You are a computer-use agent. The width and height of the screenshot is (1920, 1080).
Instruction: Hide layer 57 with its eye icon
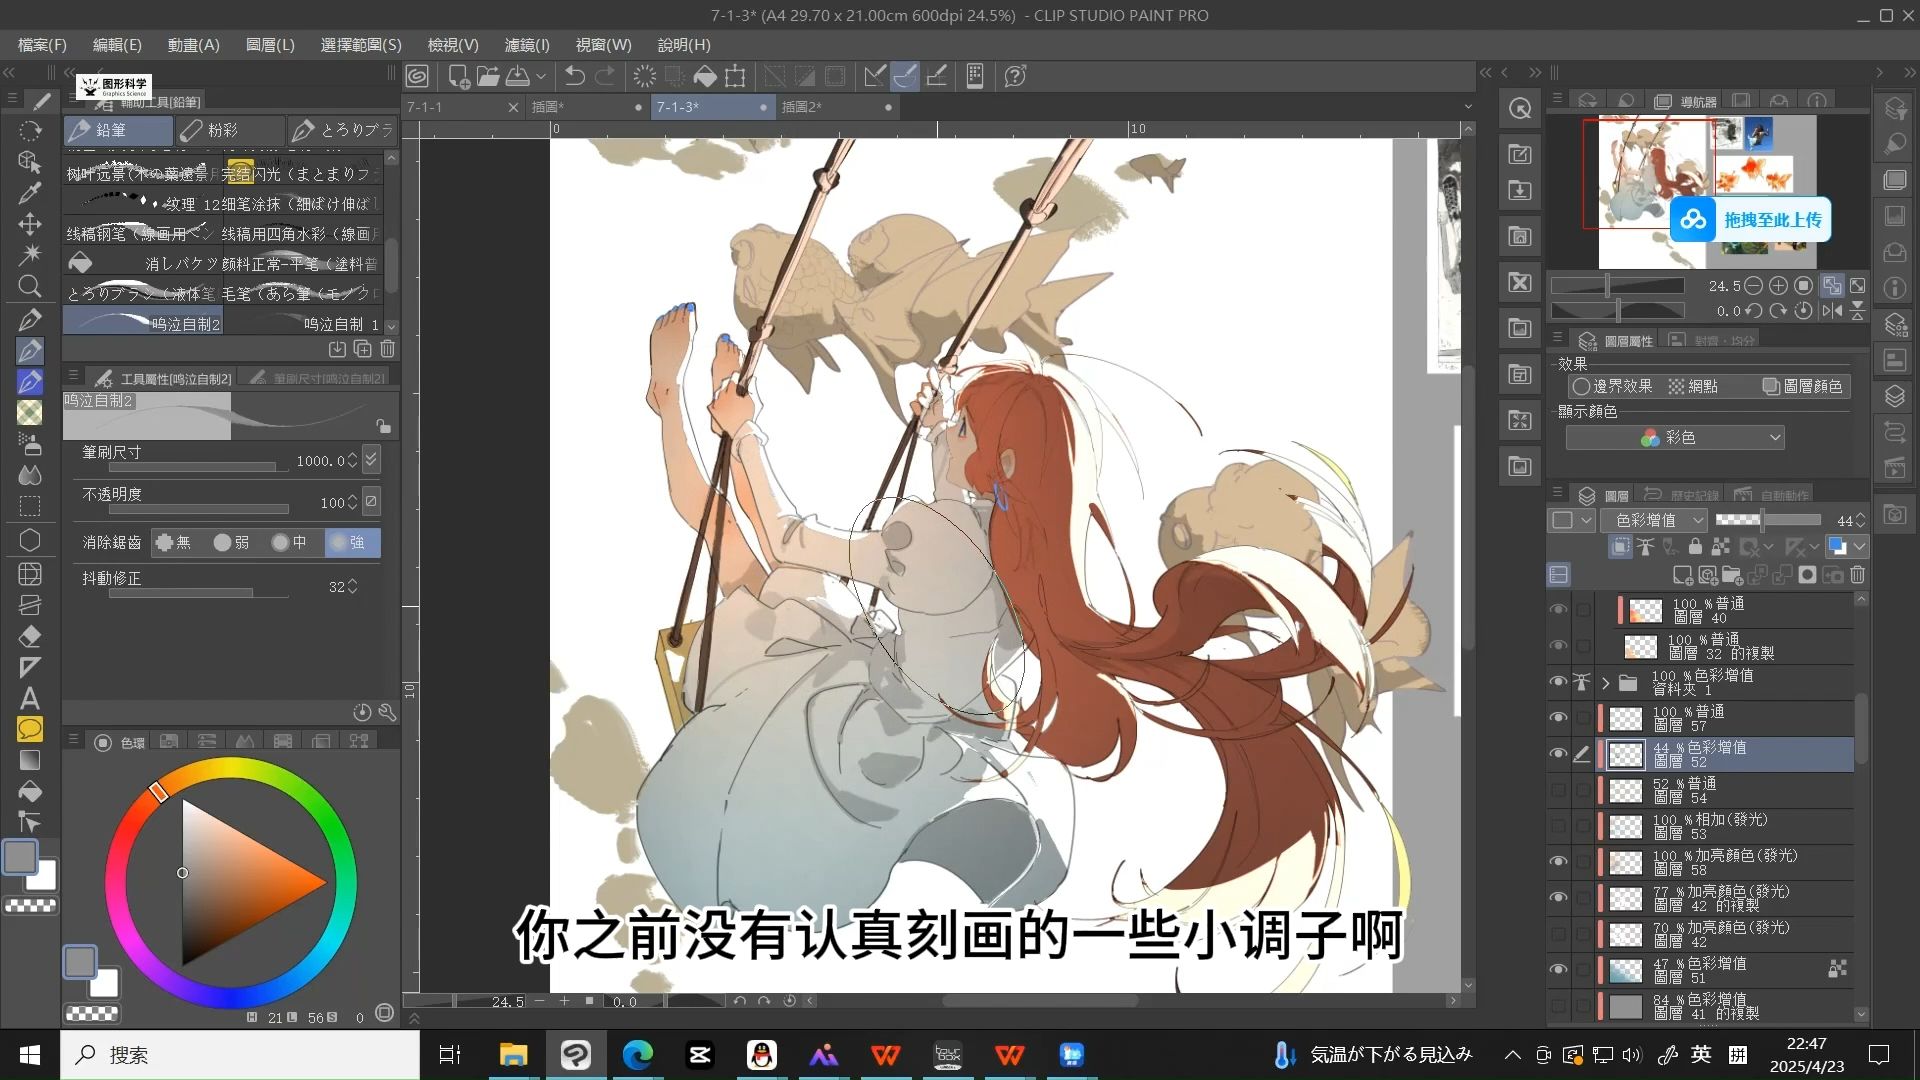[1558, 718]
